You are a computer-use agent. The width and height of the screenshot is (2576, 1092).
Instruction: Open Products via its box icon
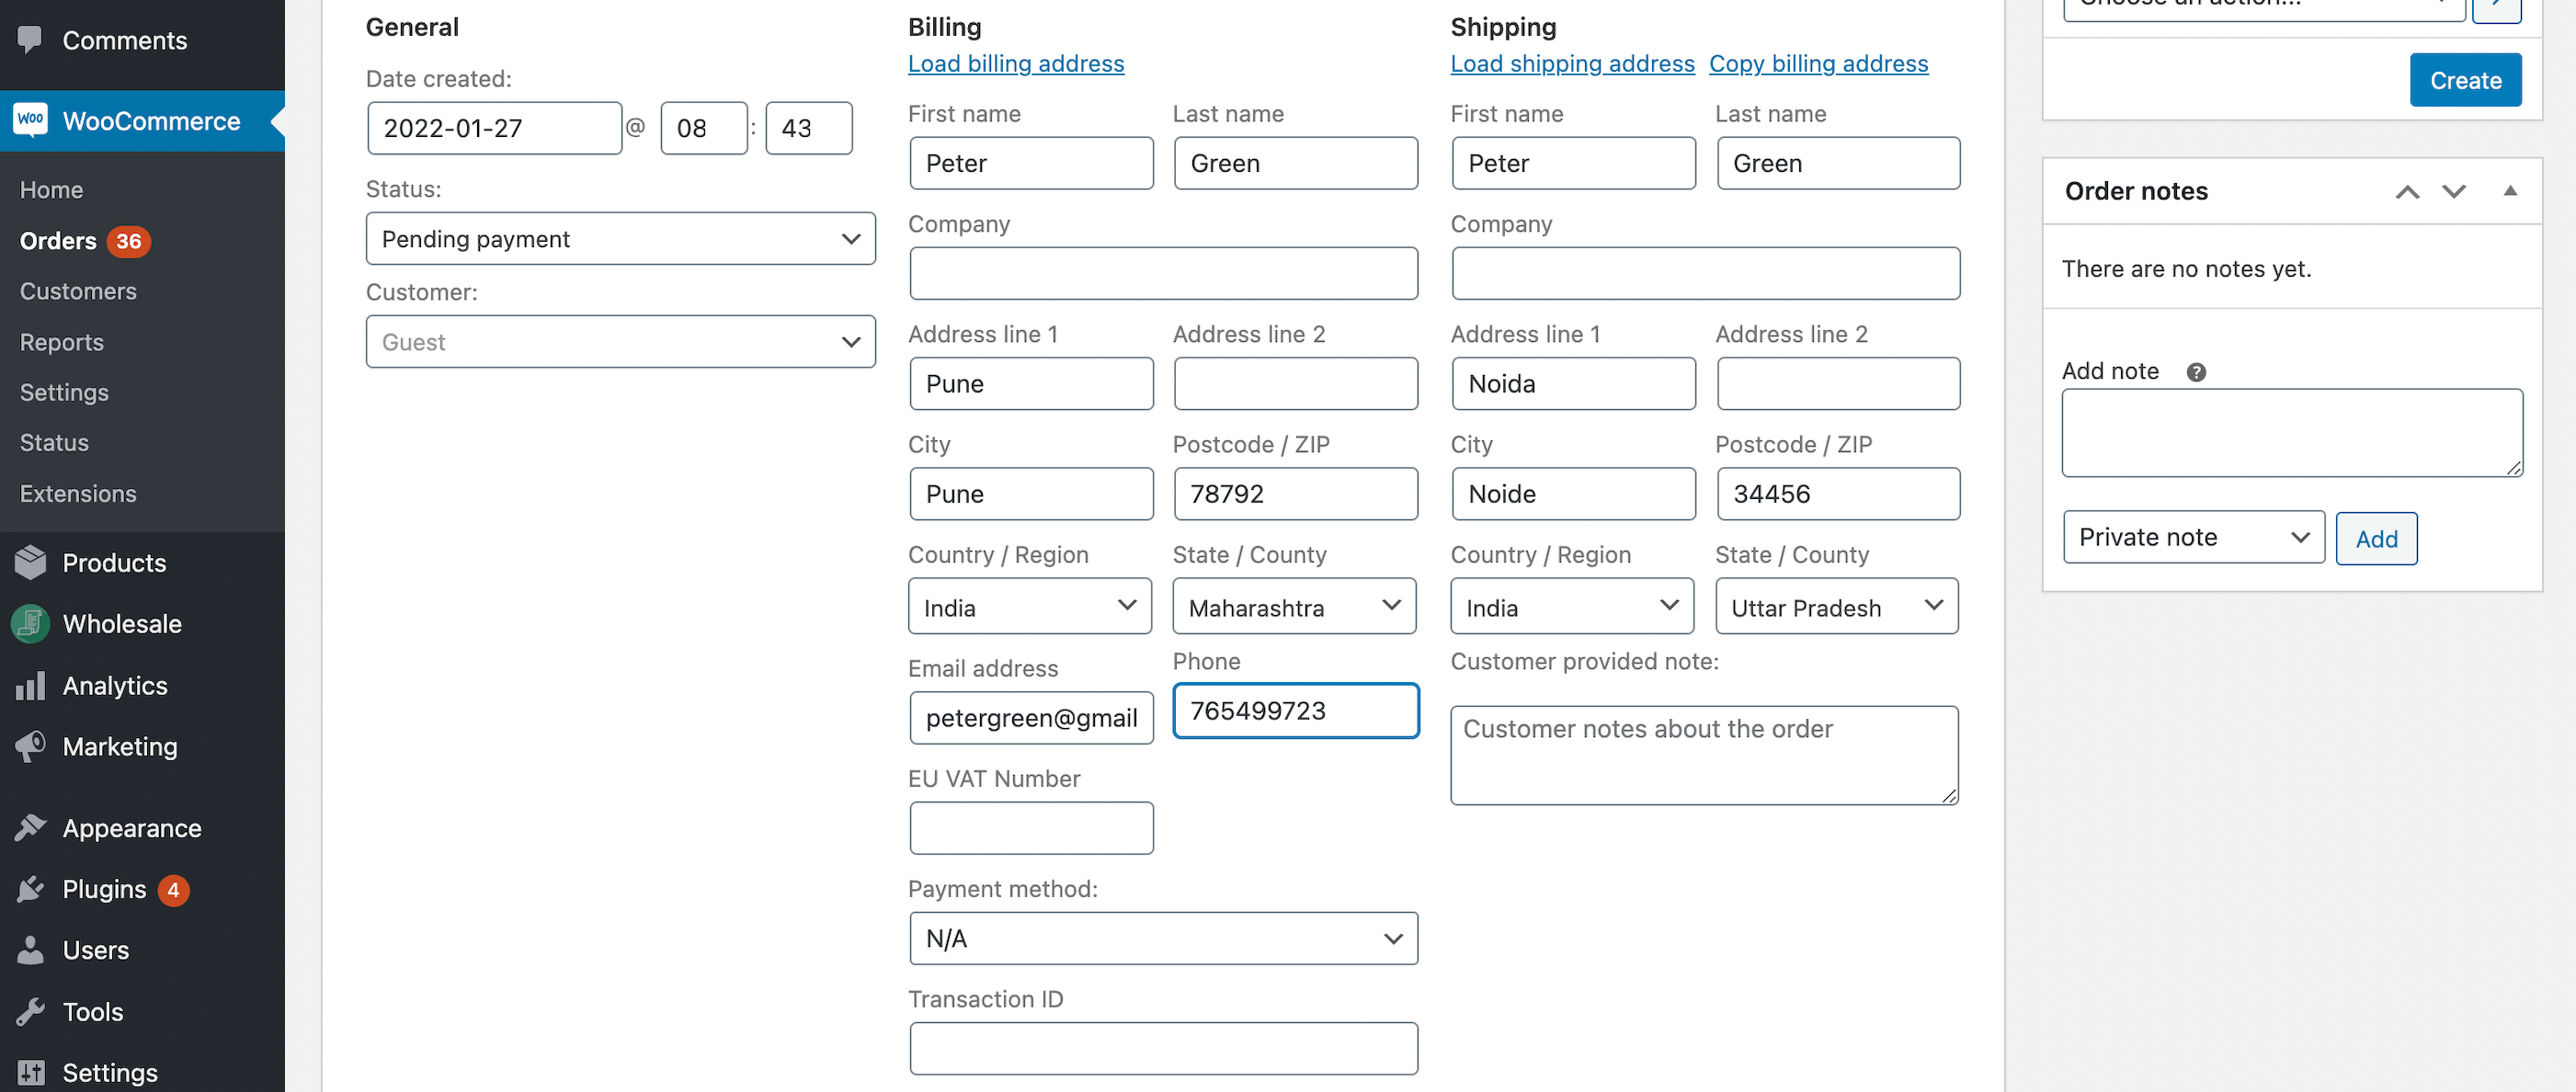(30, 562)
